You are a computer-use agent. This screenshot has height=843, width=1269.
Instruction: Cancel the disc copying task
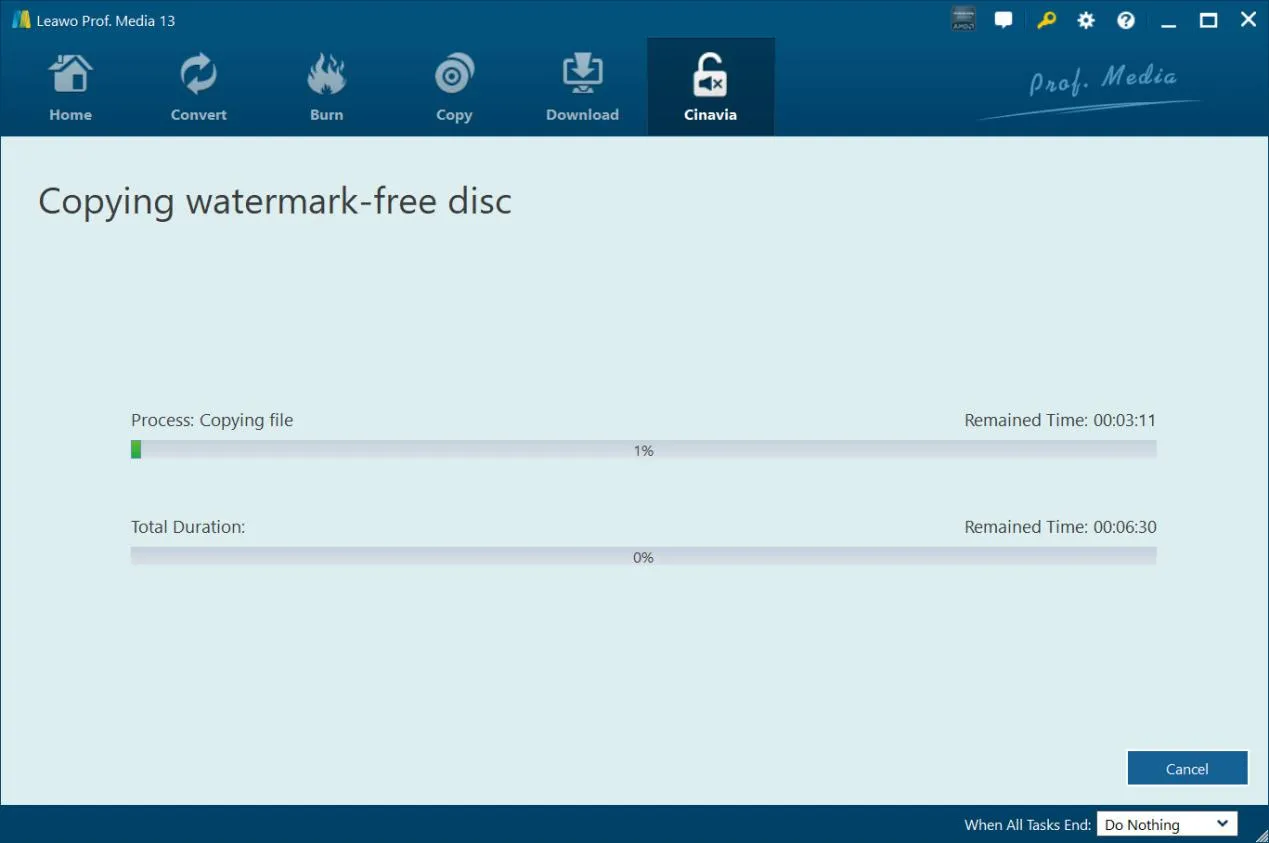(x=1187, y=768)
